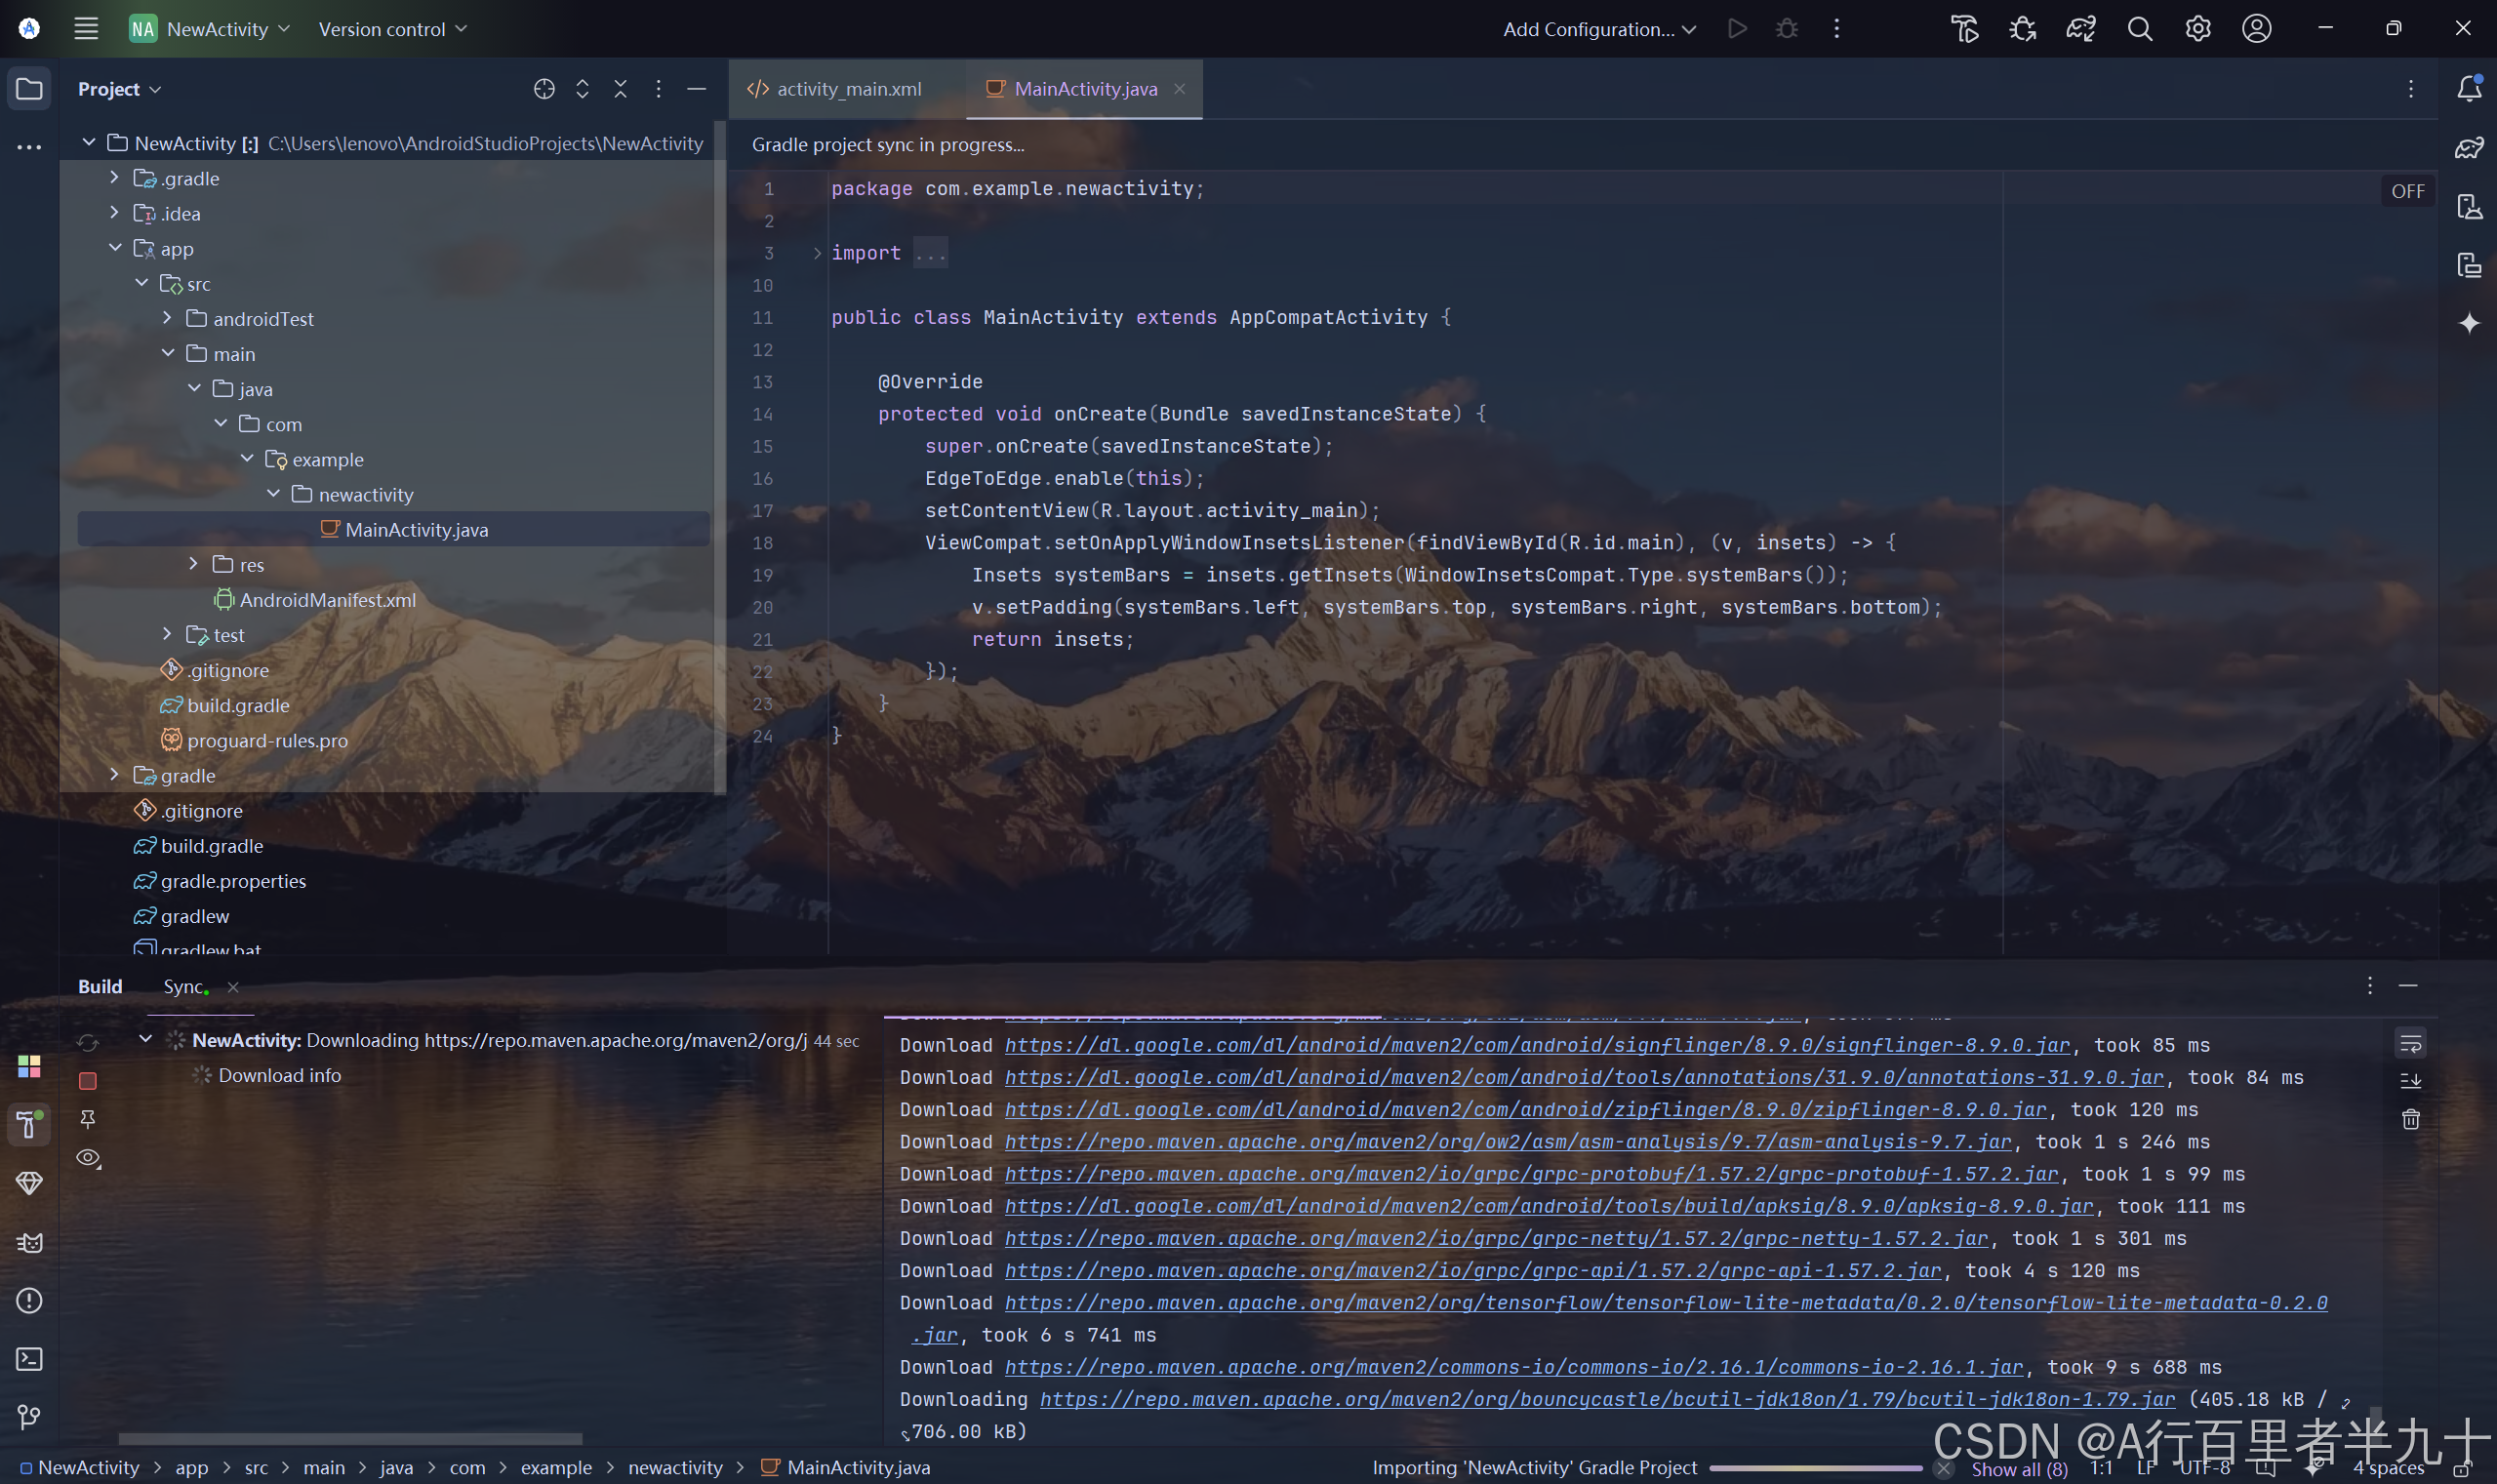Toggle the OFF code inspection indicator

(x=2407, y=191)
